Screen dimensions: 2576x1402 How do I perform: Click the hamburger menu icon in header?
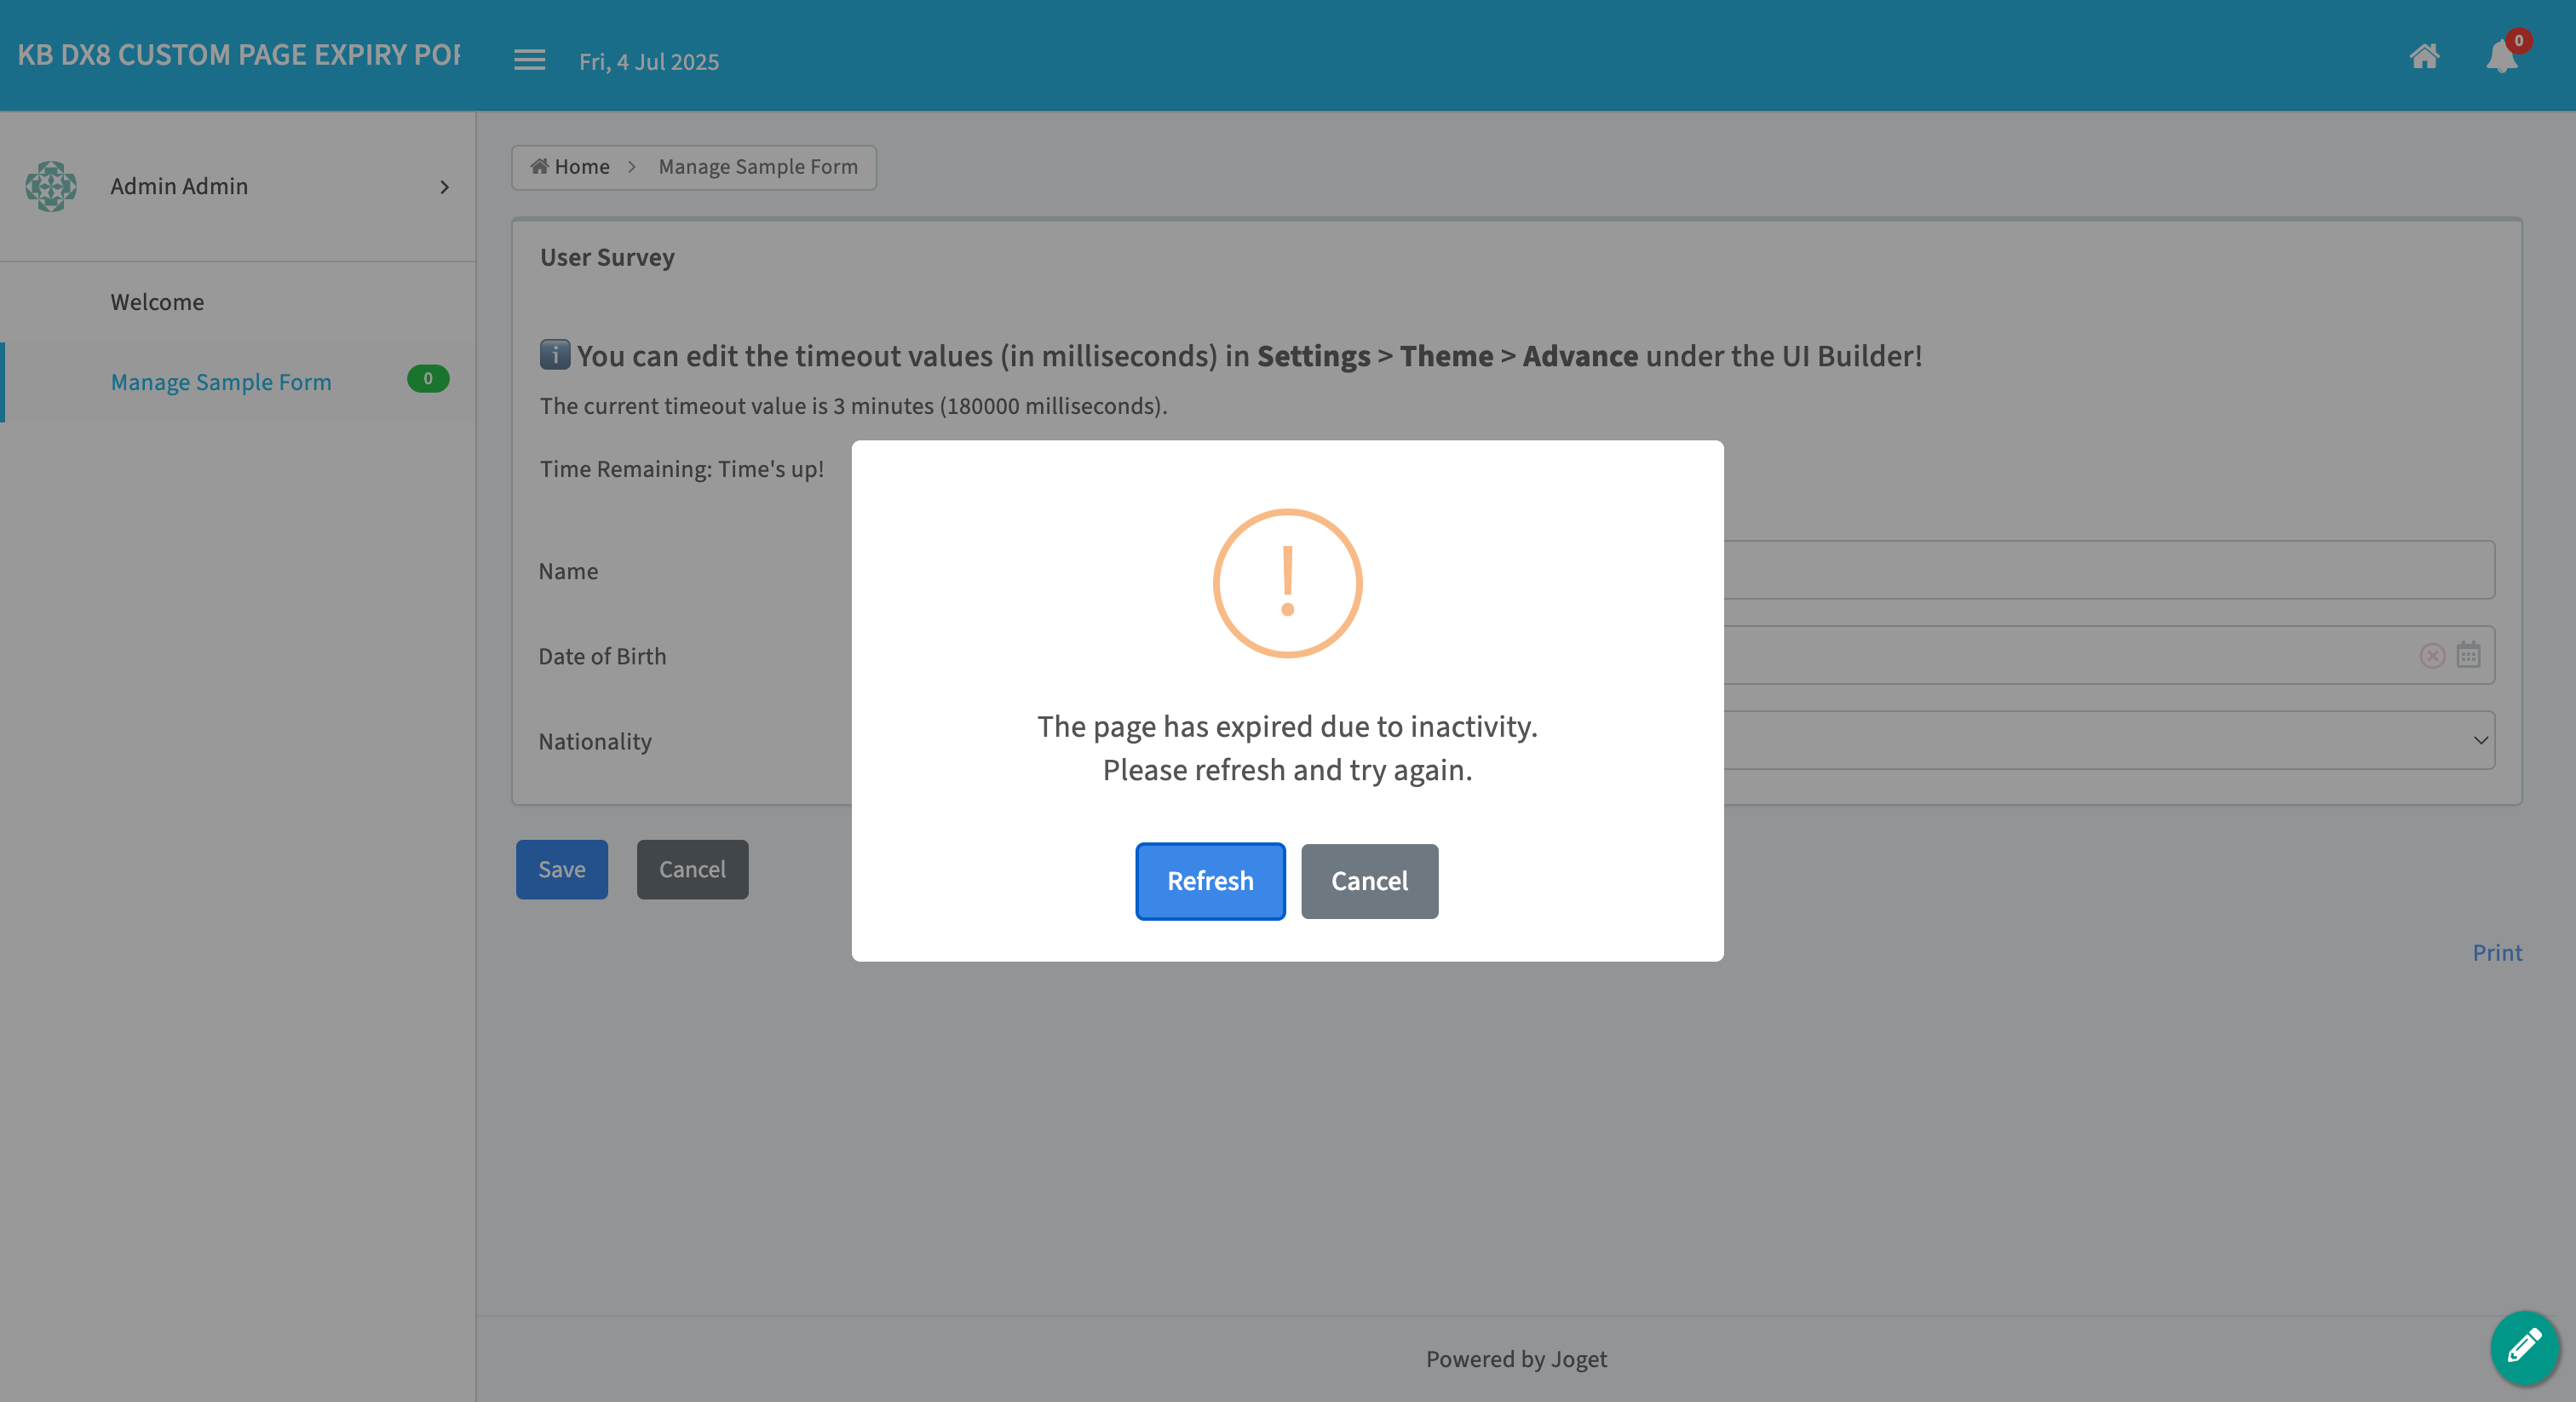(529, 60)
